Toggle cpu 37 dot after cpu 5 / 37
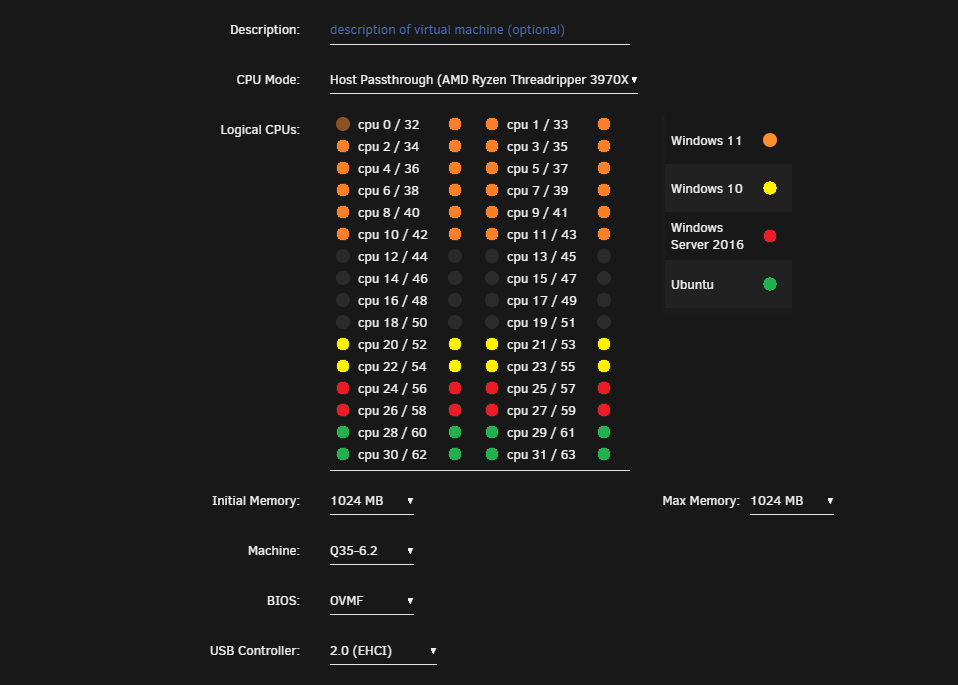 click(x=604, y=169)
